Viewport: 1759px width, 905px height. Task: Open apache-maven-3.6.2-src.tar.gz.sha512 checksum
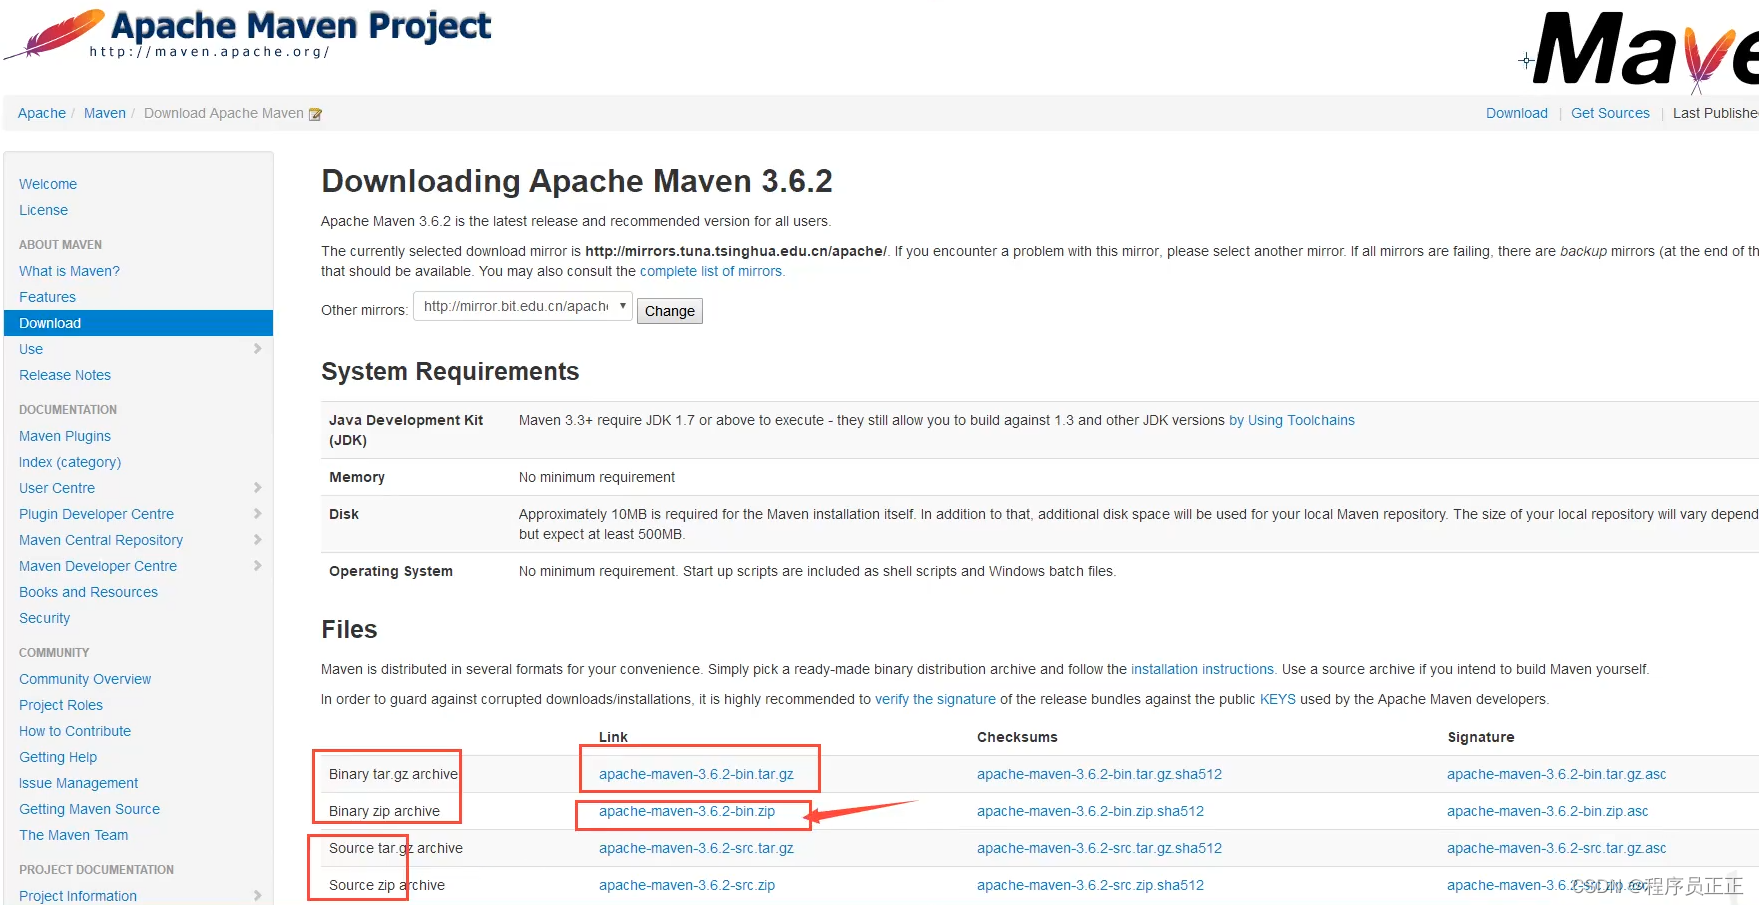1099,848
